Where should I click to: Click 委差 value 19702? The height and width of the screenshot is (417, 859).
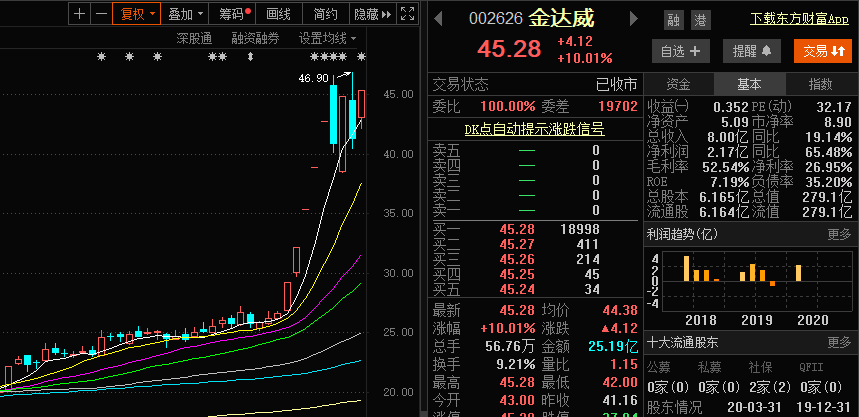coord(619,106)
